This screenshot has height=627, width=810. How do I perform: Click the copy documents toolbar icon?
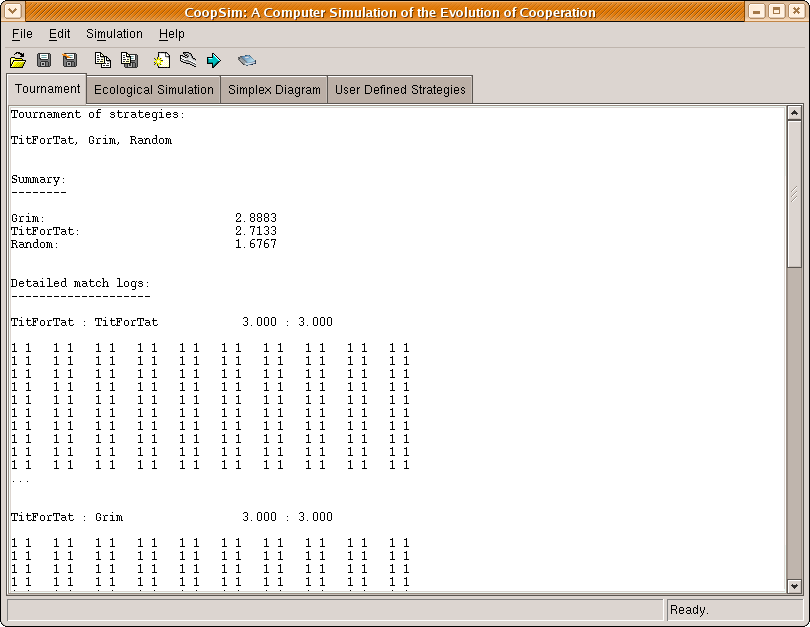tap(102, 60)
